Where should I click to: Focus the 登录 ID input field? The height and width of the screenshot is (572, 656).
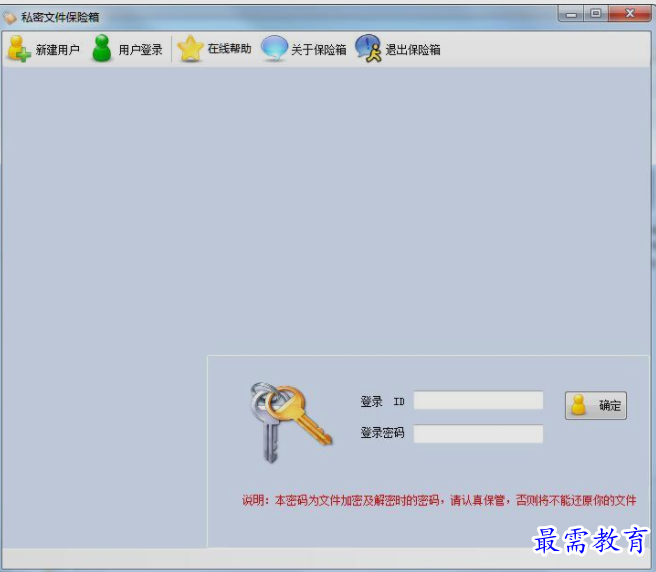click(479, 400)
